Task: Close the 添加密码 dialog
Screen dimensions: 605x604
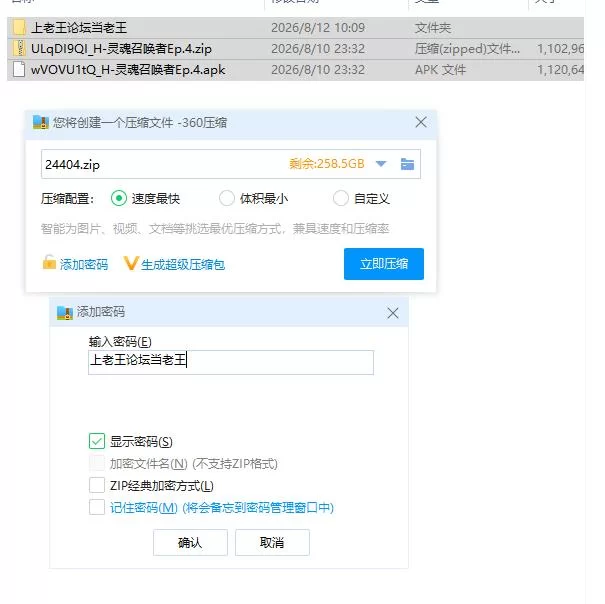Action: pyautogui.click(x=393, y=313)
